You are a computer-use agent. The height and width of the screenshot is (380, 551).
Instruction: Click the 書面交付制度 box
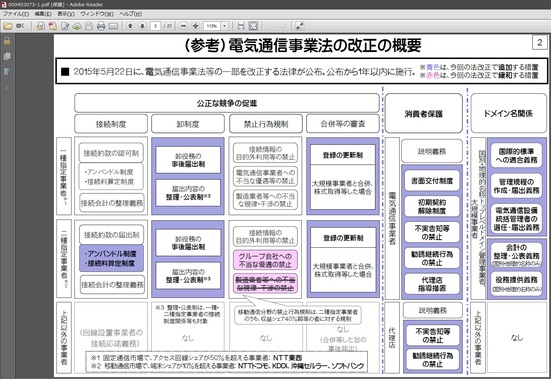432,181
